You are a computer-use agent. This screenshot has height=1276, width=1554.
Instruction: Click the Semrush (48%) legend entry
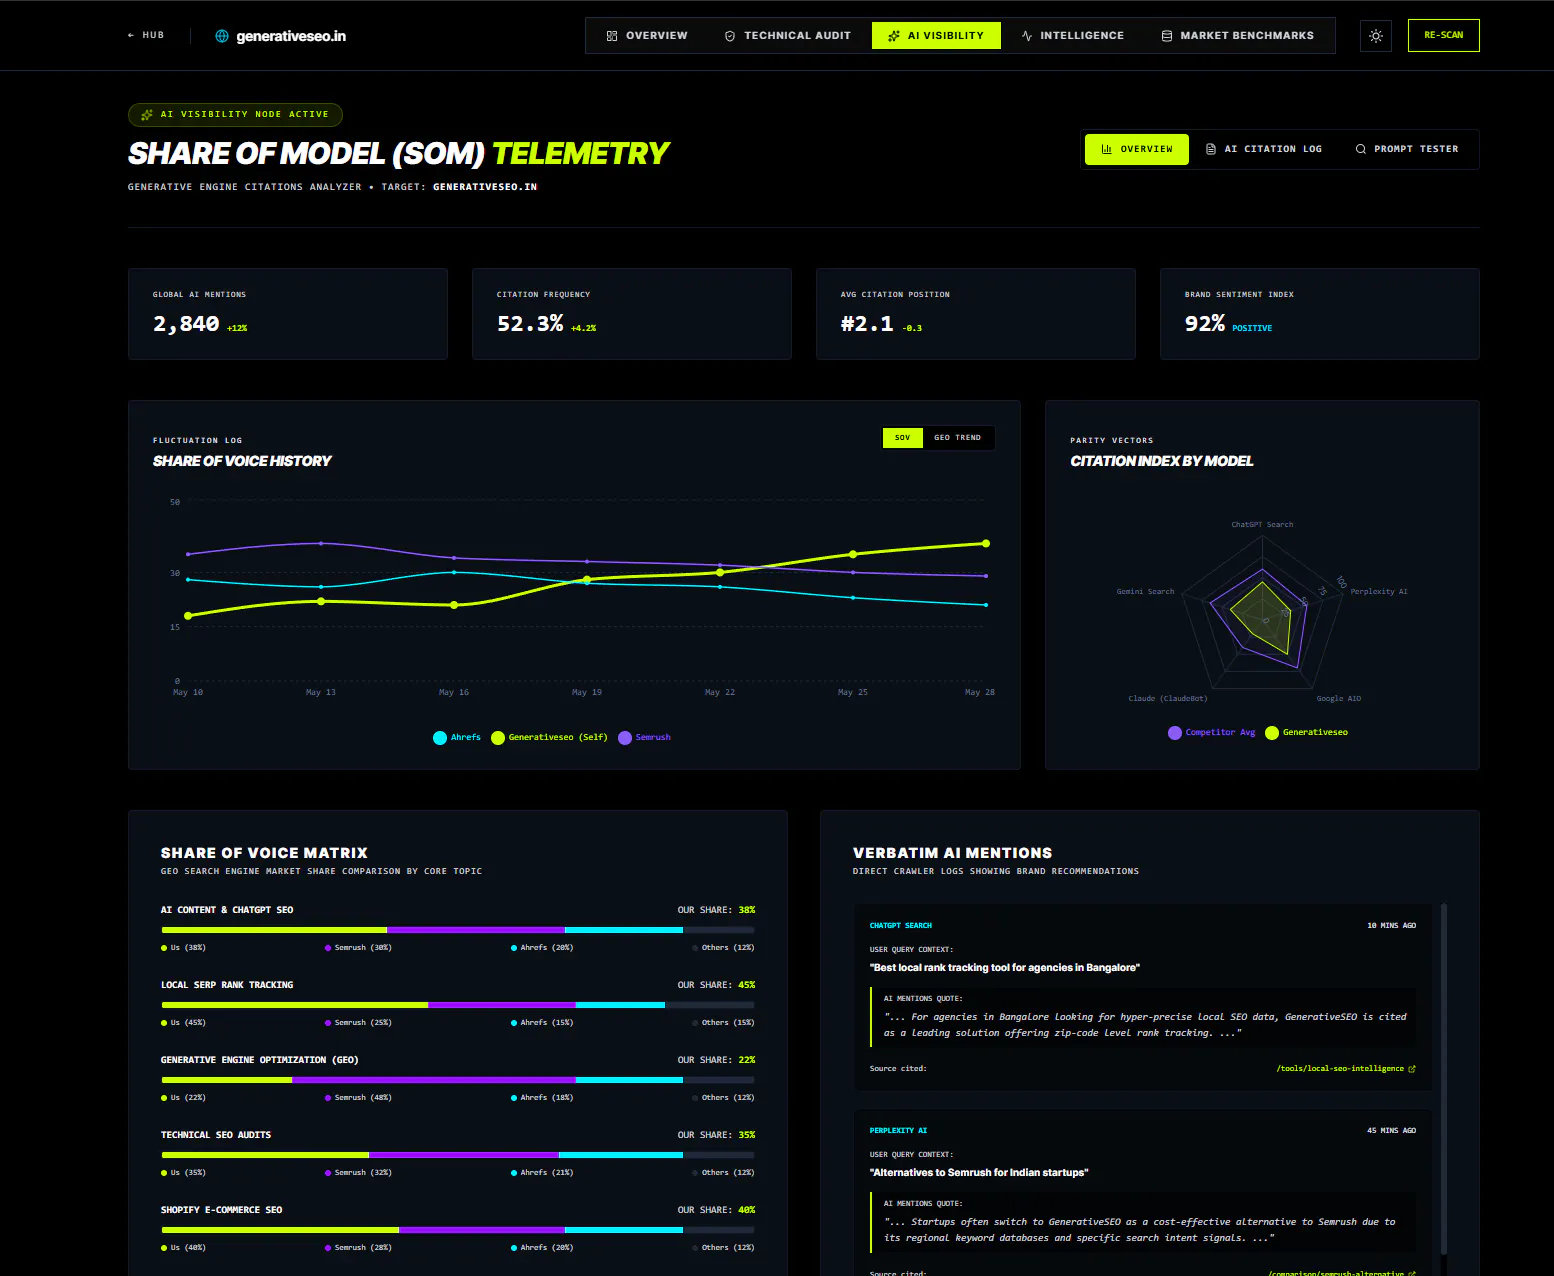click(358, 1098)
